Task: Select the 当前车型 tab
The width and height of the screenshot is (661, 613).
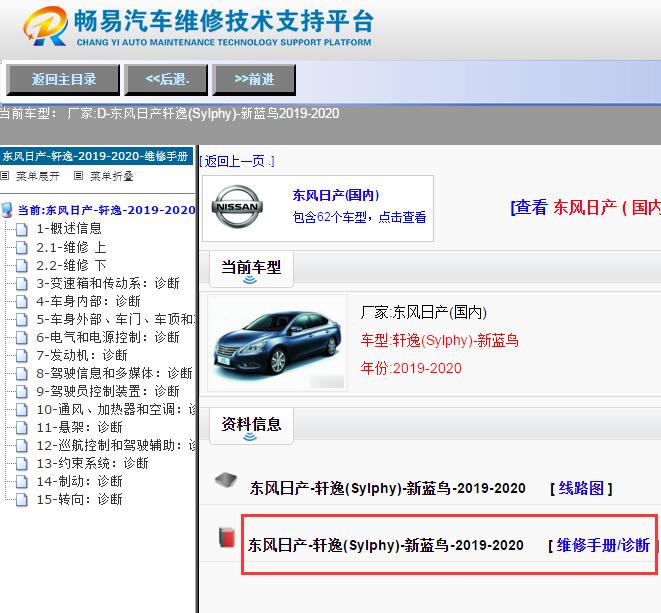Action: (x=251, y=269)
